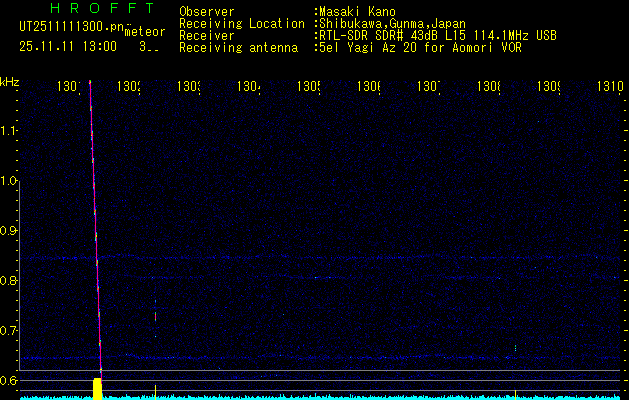Click the 0.9 kHz frequency axis tick
This screenshot has height=400, width=629.
pyautogui.click(x=9, y=231)
